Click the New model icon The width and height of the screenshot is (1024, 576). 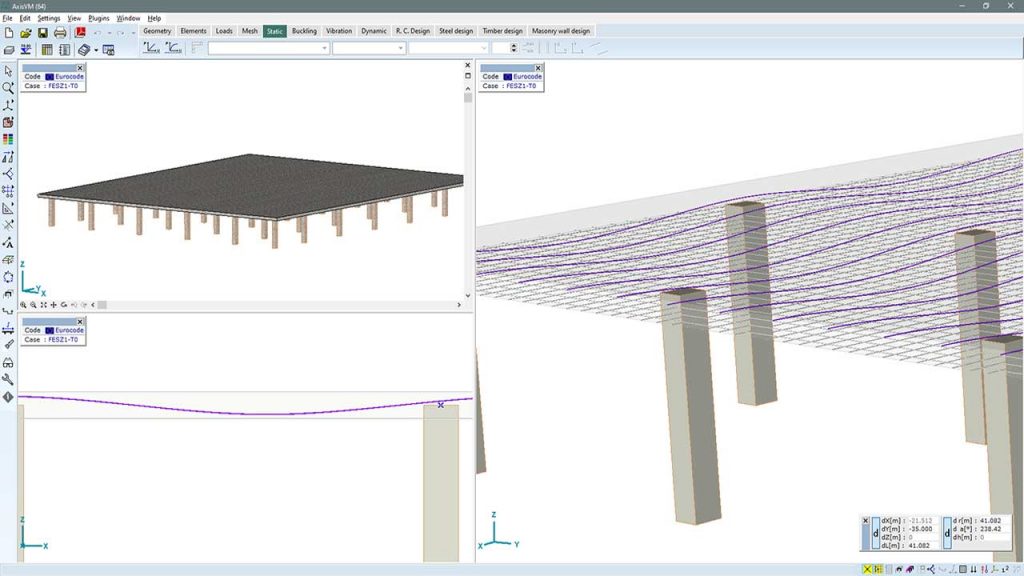[9, 31]
